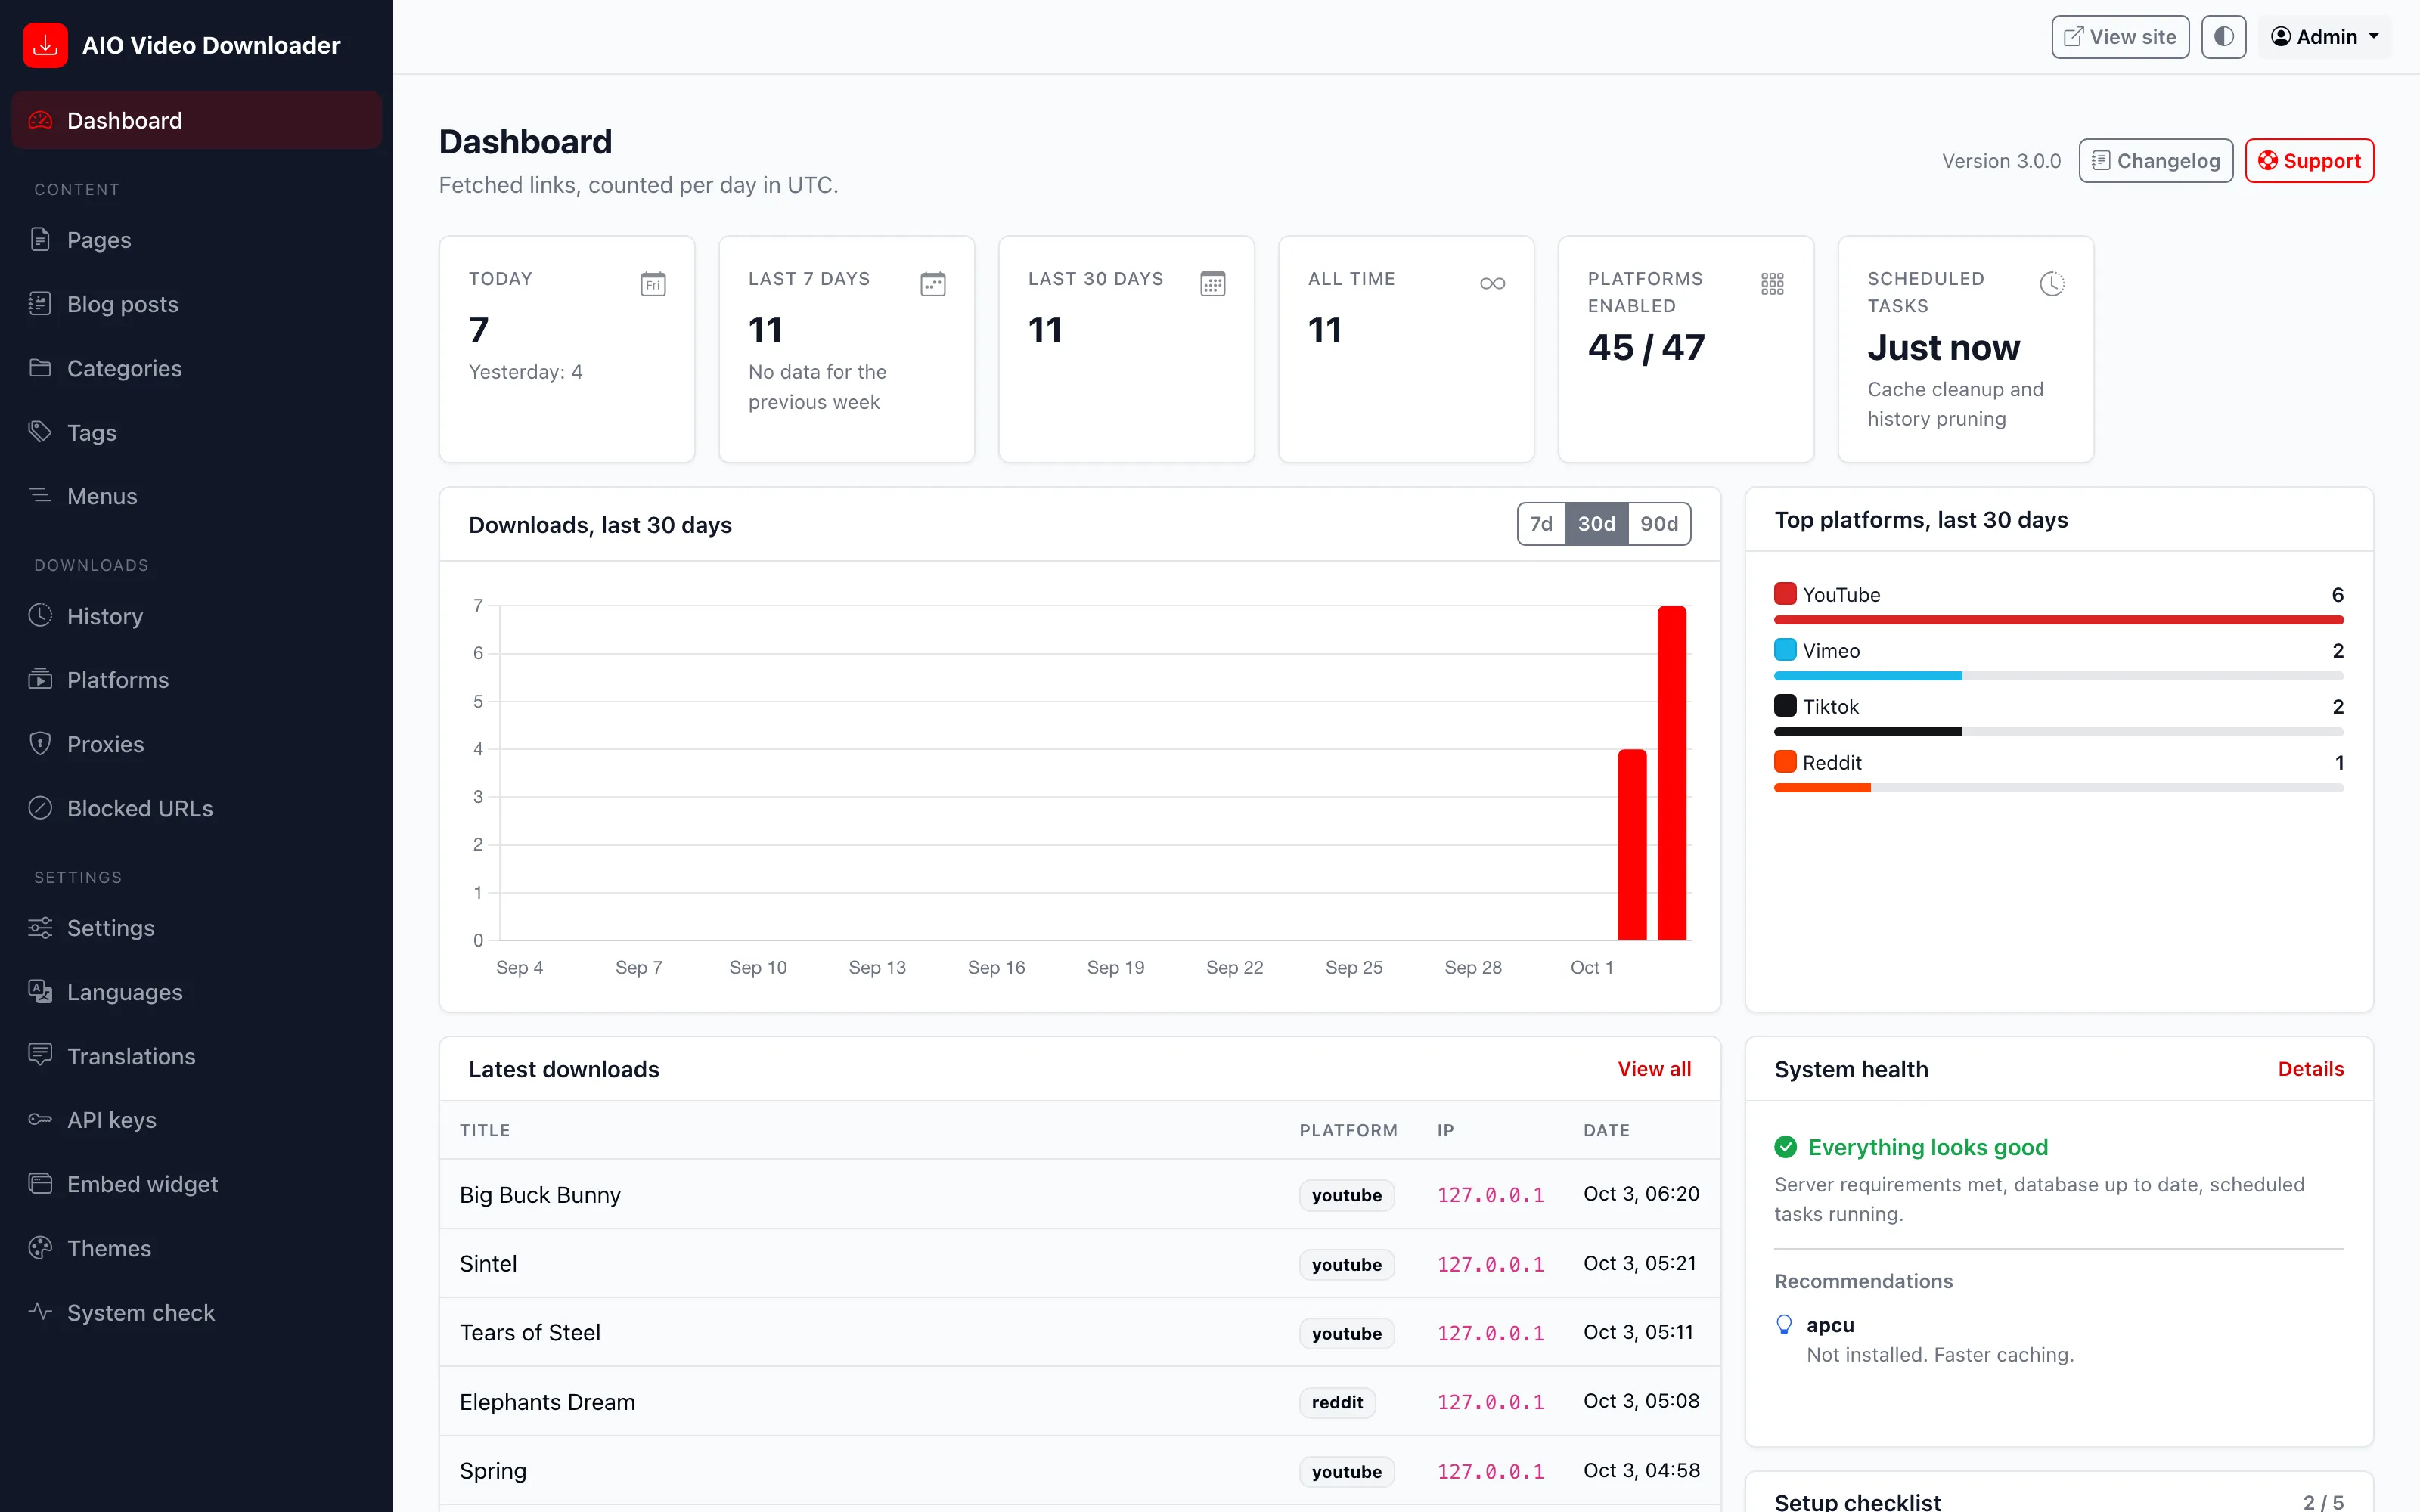Open Menus in the sidebar

[x=196, y=496]
